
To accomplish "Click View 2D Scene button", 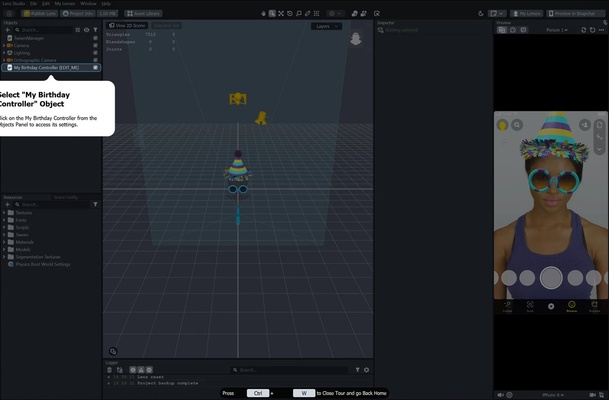I will coord(127,26).
